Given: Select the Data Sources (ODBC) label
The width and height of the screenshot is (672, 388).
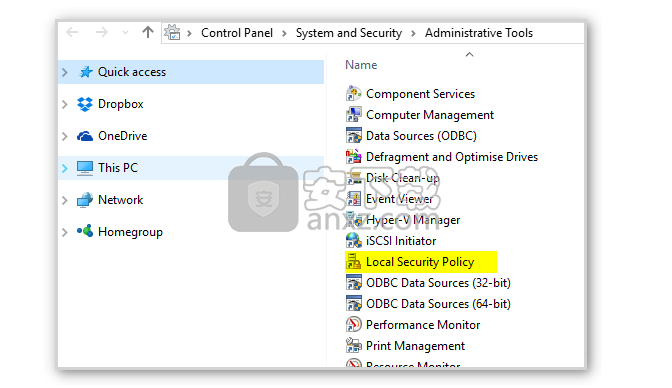Looking at the screenshot, I should 421,136.
